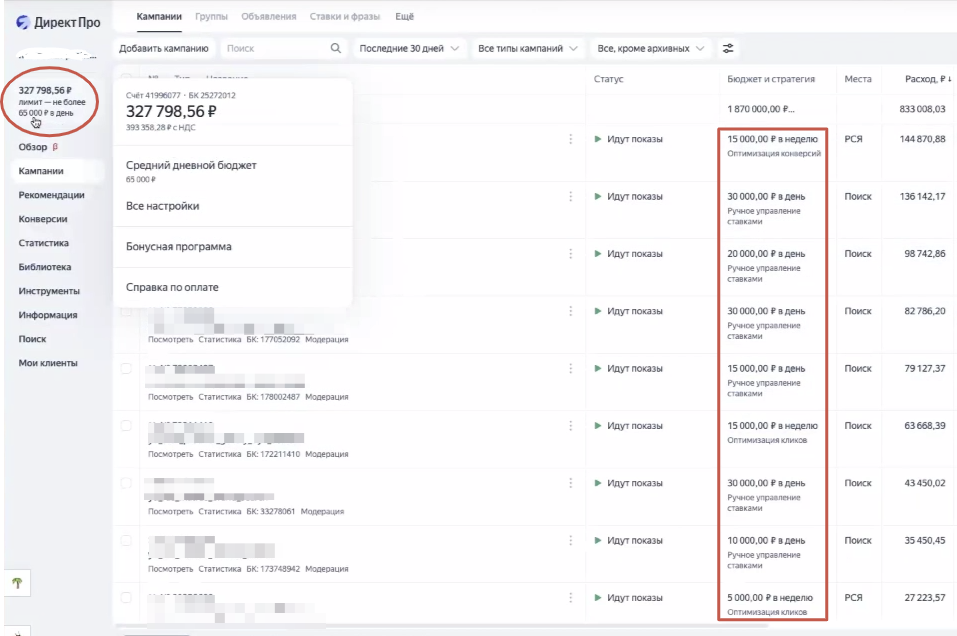Viewport: 957px width, 636px height.
Task: Tick checkbox of campaign БК 33278061
Action: 126,483
